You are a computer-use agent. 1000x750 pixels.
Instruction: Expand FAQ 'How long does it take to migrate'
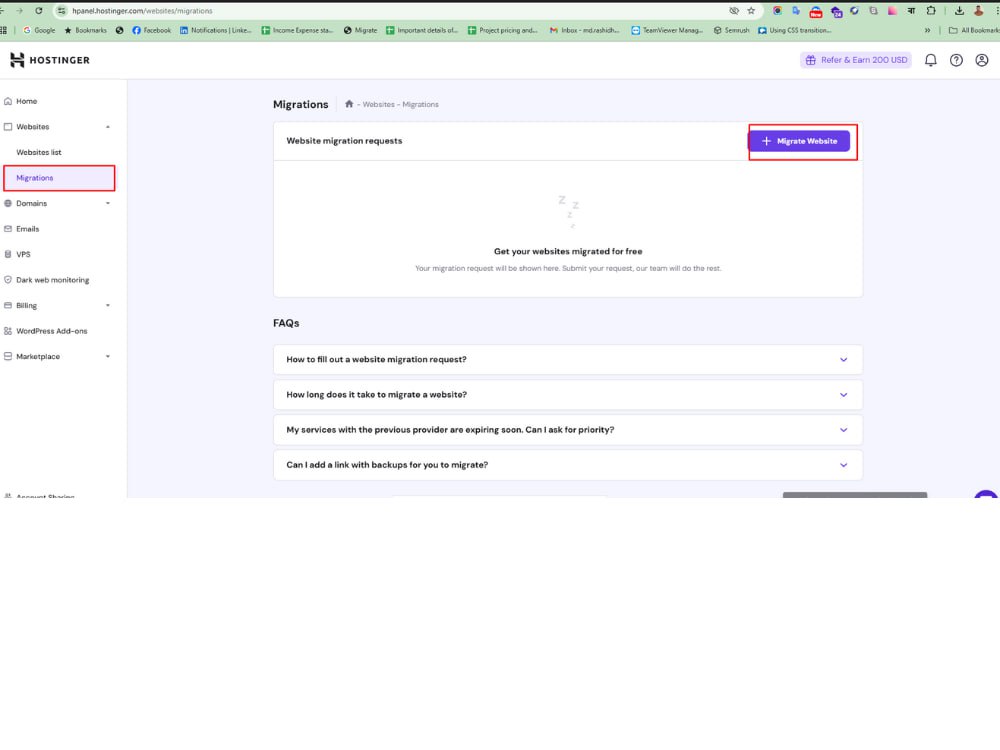(568, 395)
